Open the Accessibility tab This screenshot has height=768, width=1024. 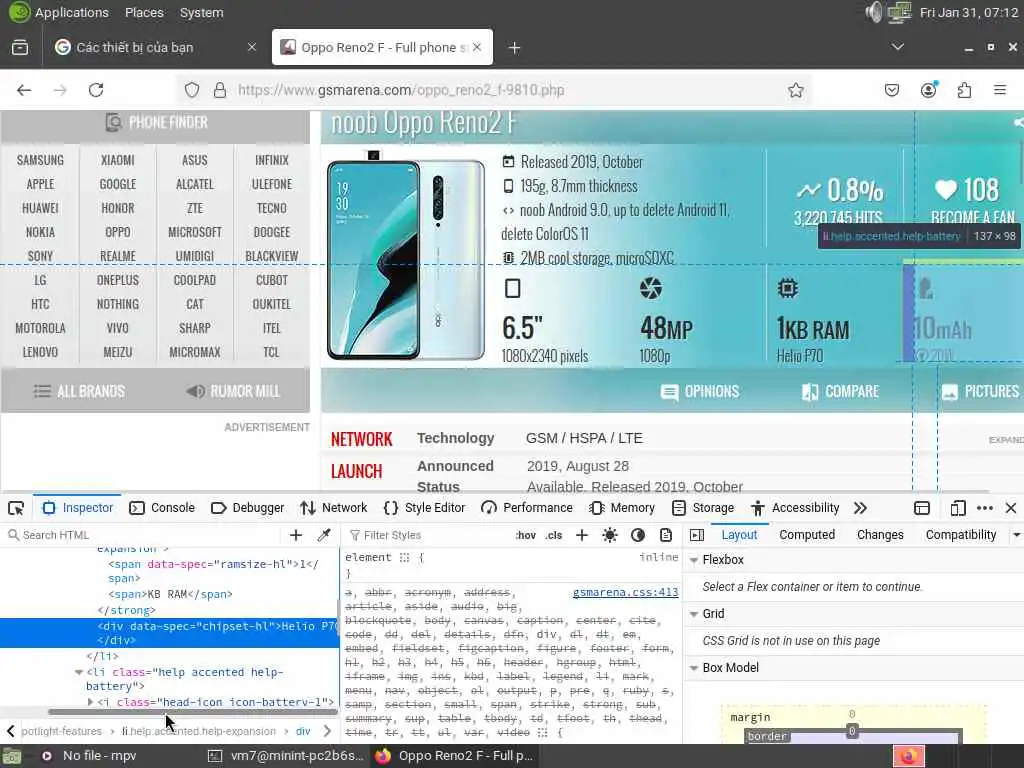(x=795, y=508)
